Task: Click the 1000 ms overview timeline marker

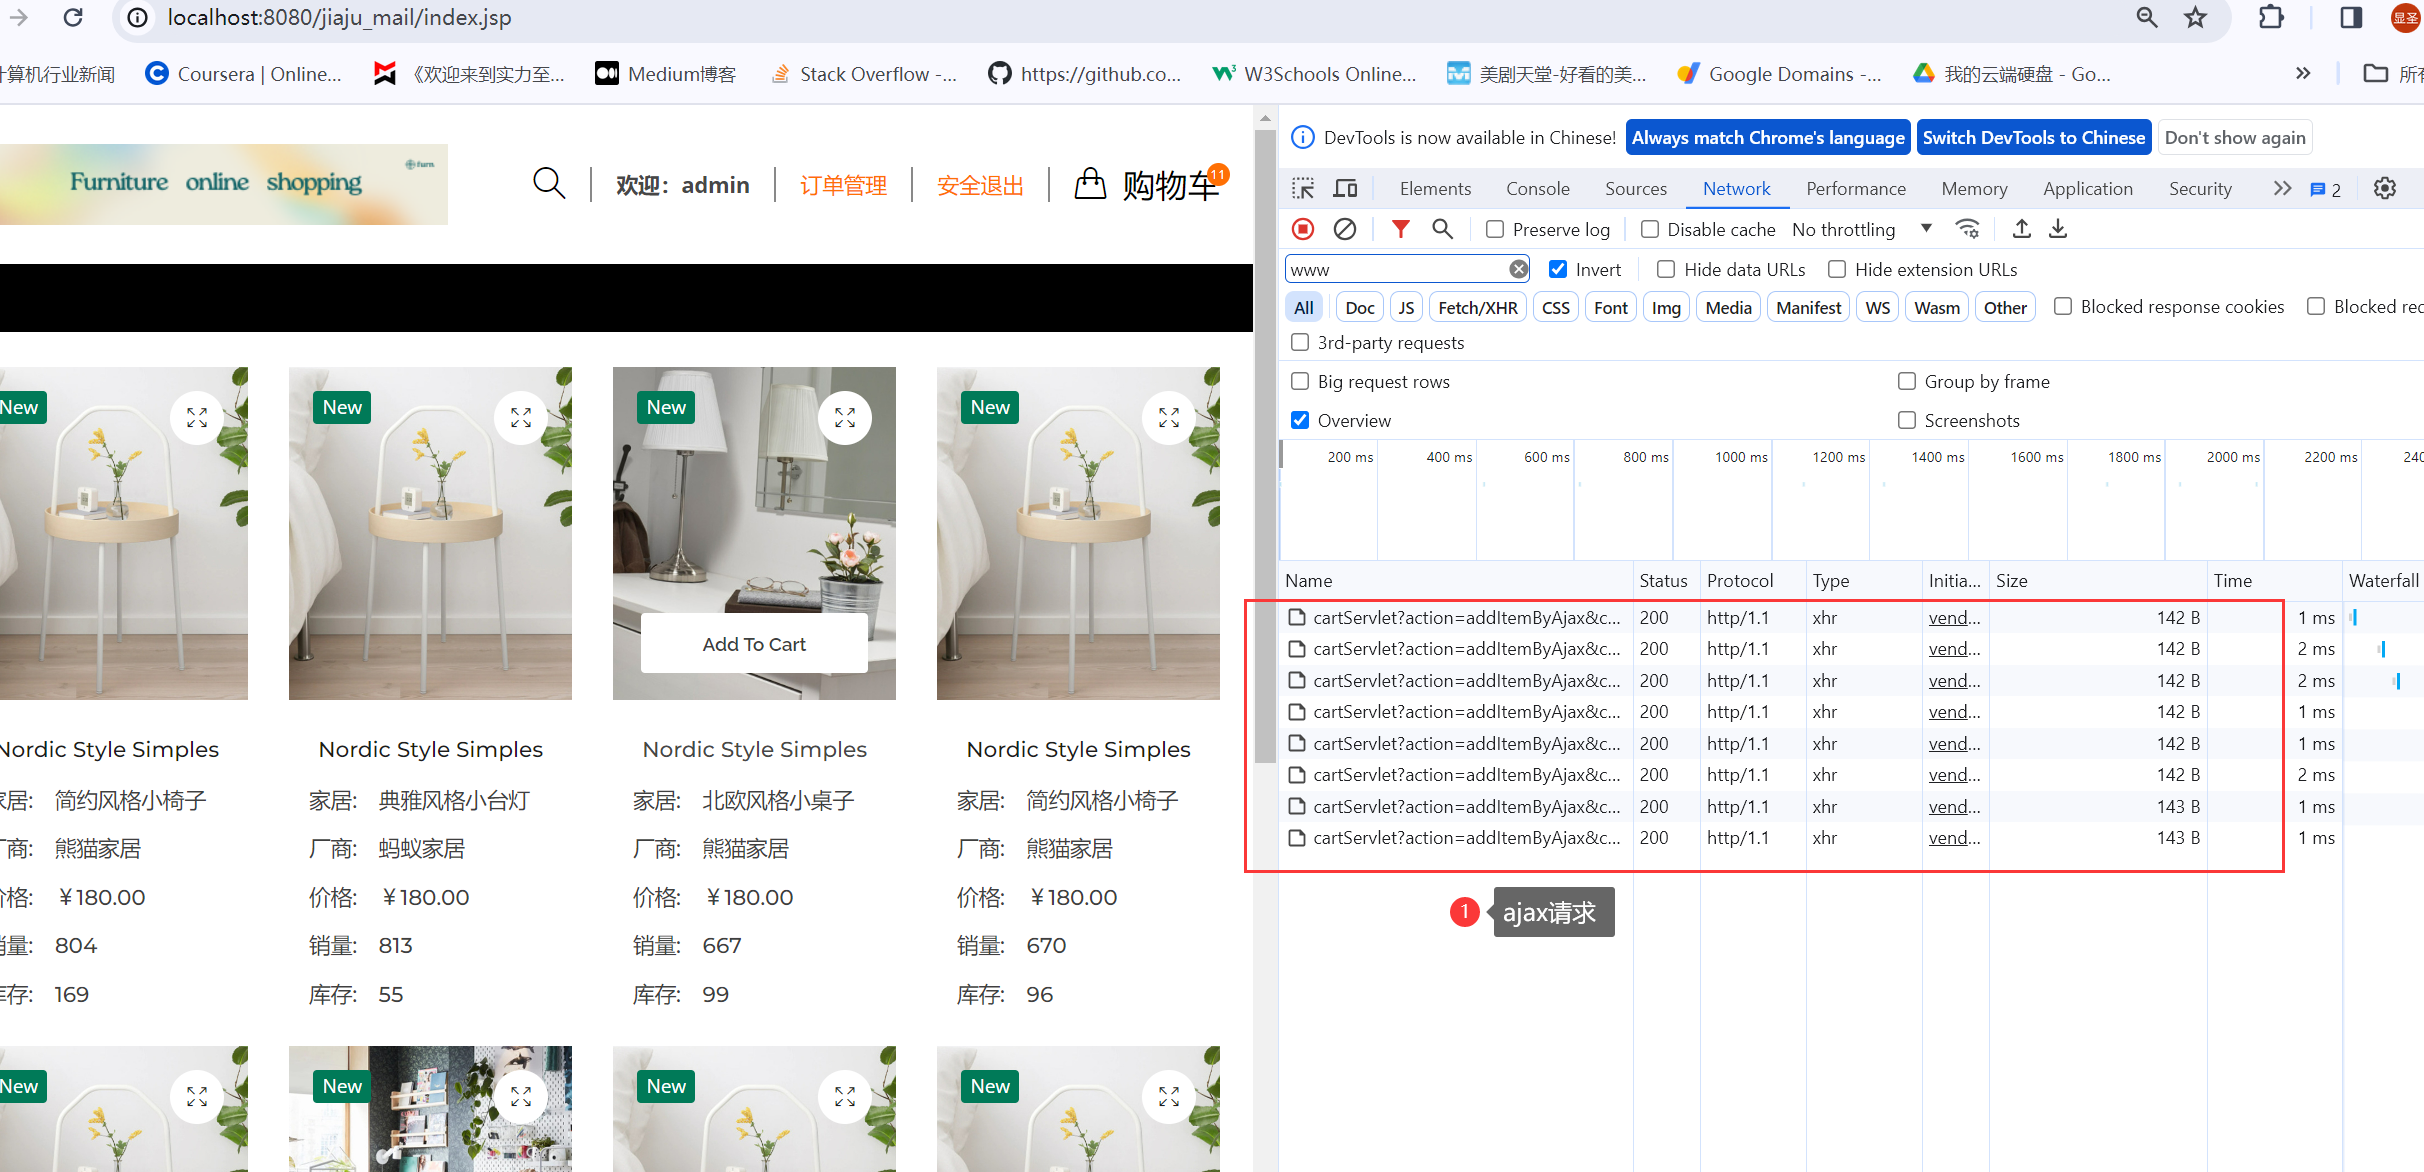Action: [x=1741, y=457]
